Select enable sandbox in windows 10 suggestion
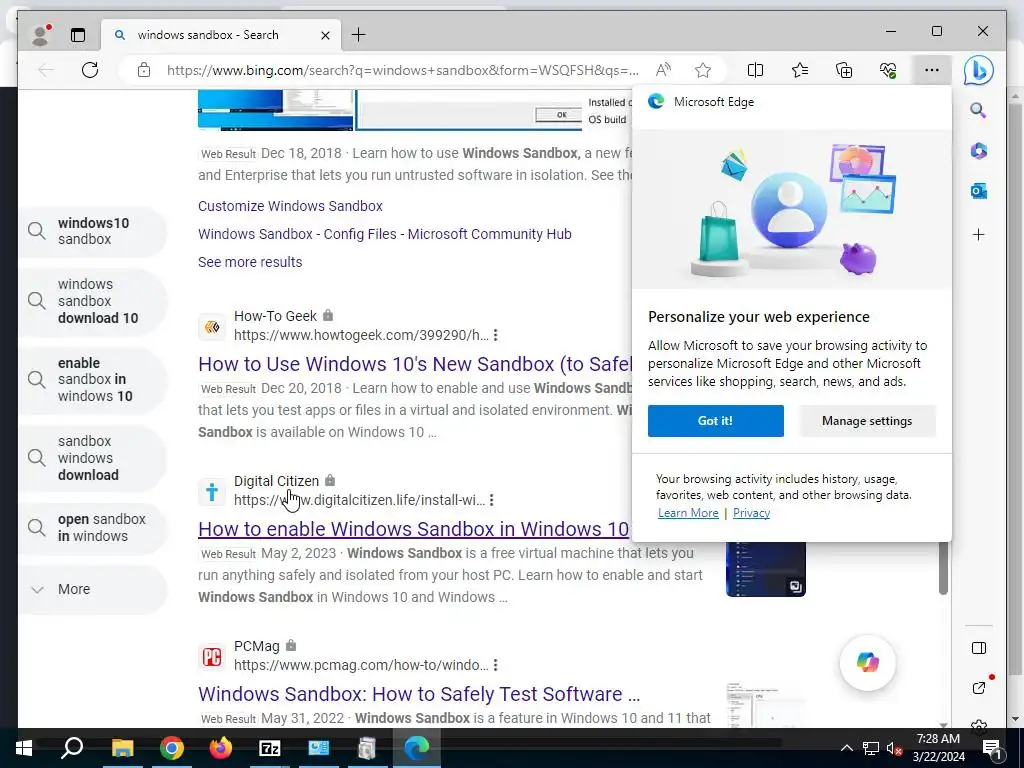 (93, 379)
